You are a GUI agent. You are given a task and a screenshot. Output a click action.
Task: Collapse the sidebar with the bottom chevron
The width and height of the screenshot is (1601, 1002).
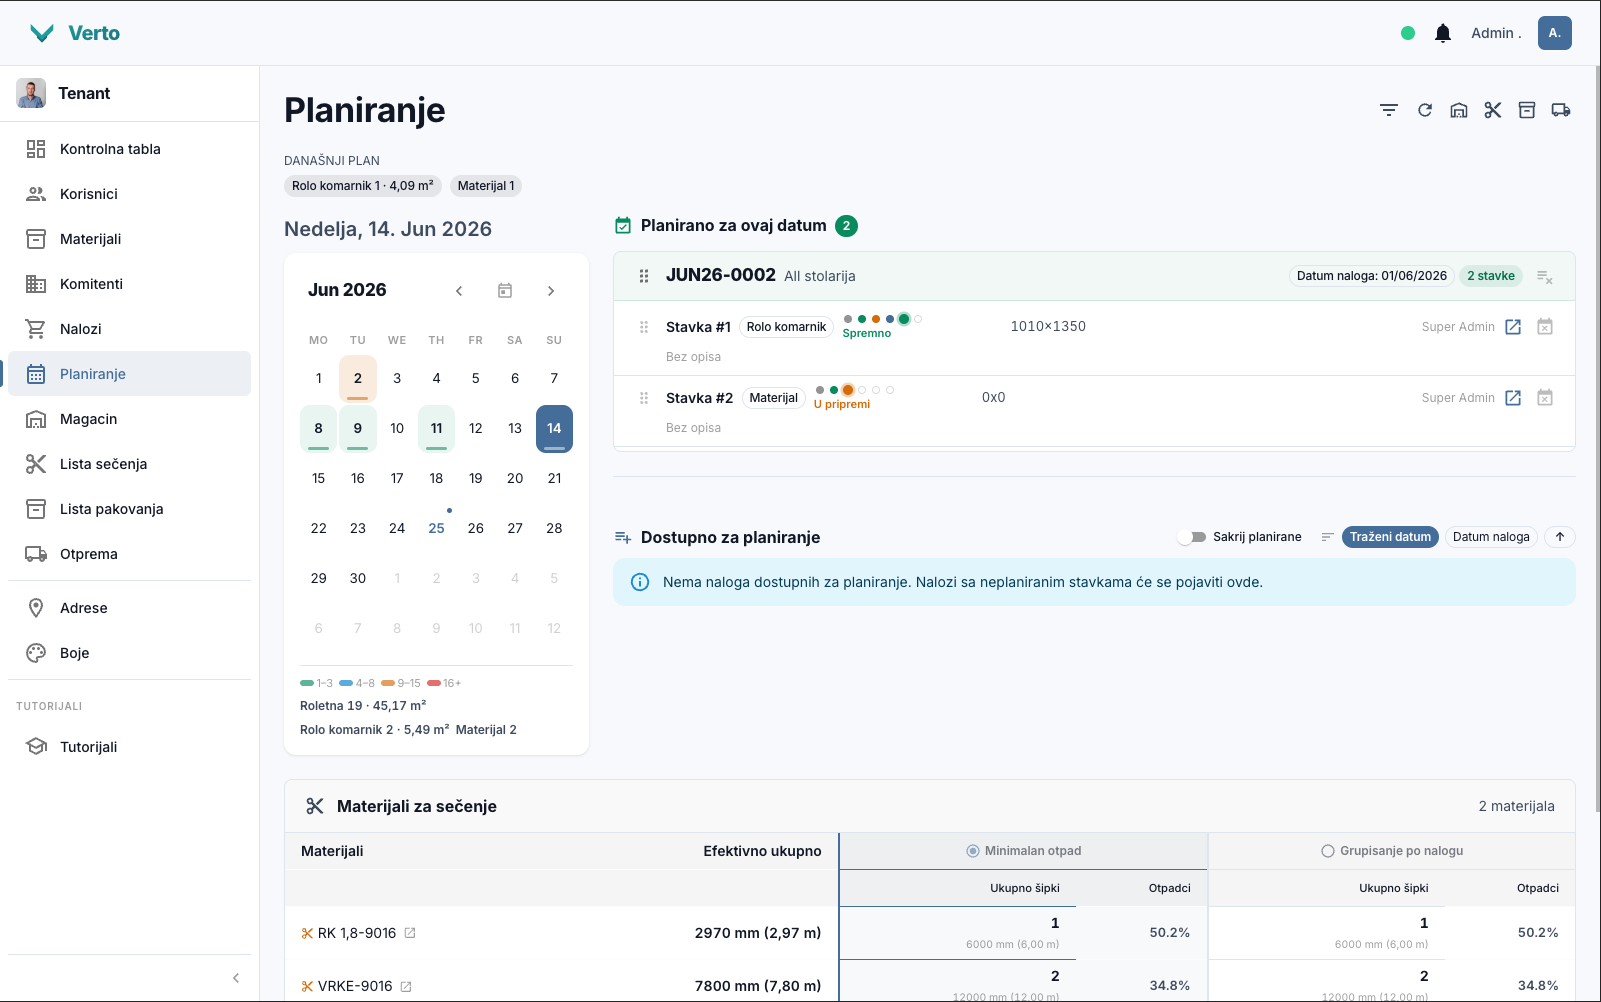[236, 978]
